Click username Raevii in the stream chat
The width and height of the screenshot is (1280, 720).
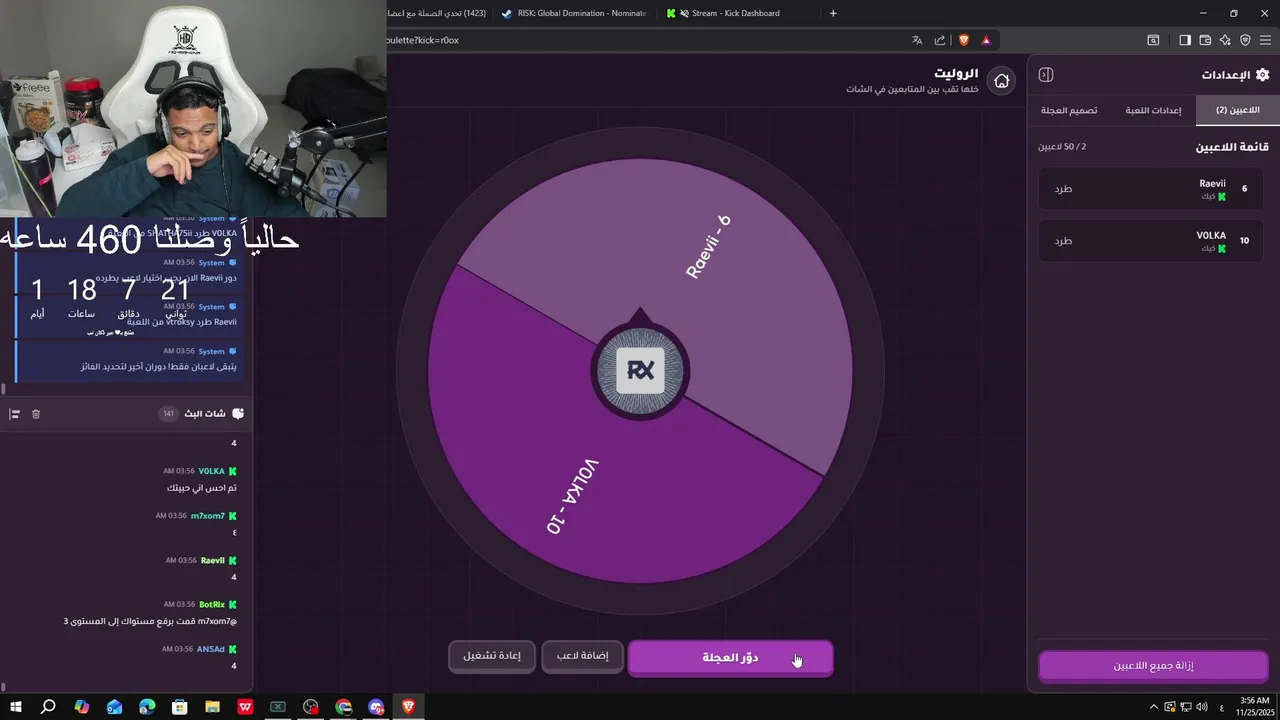(213, 561)
